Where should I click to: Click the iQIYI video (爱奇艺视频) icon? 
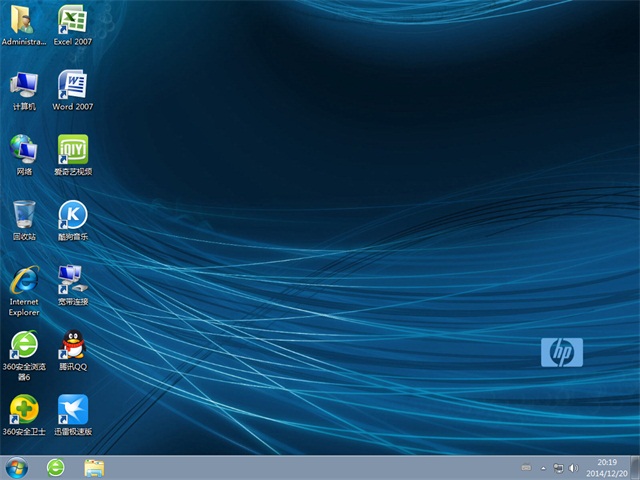coord(72,149)
